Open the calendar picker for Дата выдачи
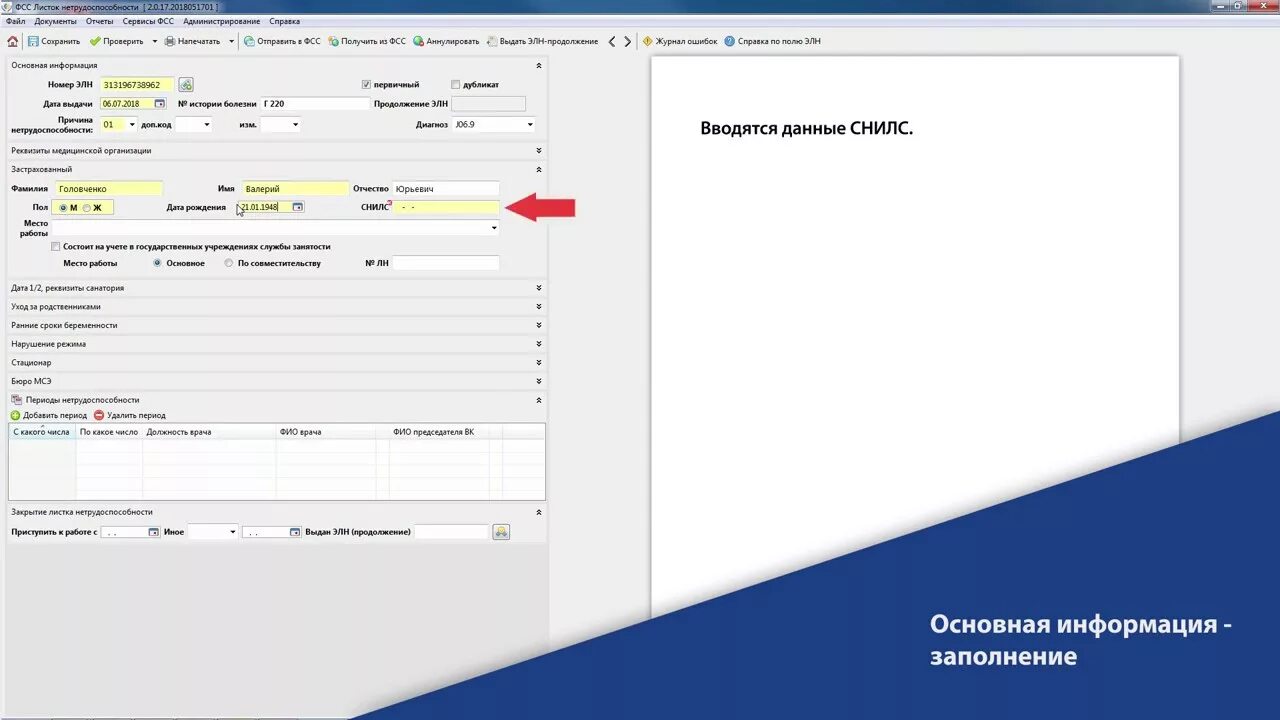Viewport: 1280px width, 720px height. tap(160, 104)
